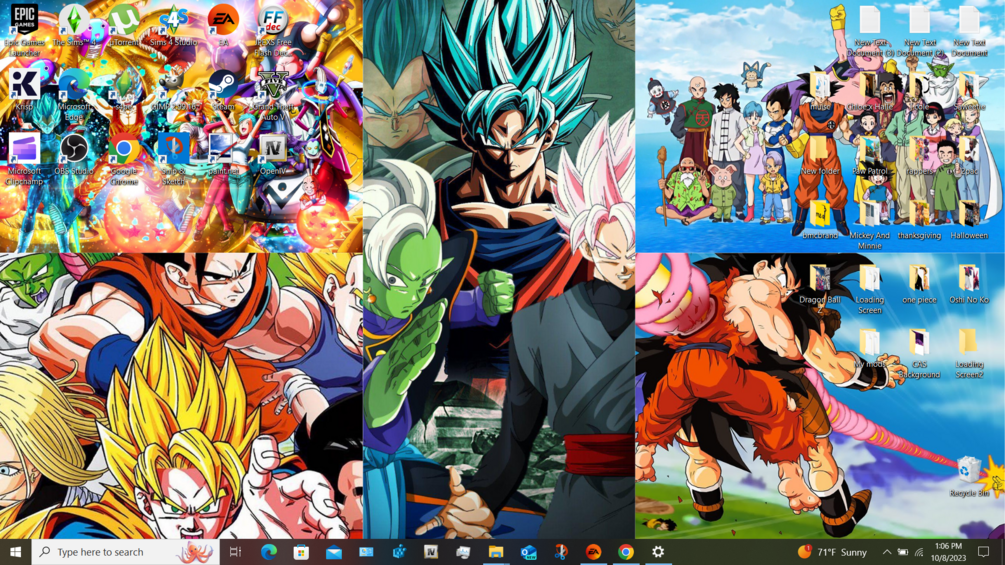Click the OBS Studio desktop shortcut
Image resolution: width=1005 pixels, height=565 pixels.
click(74, 154)
